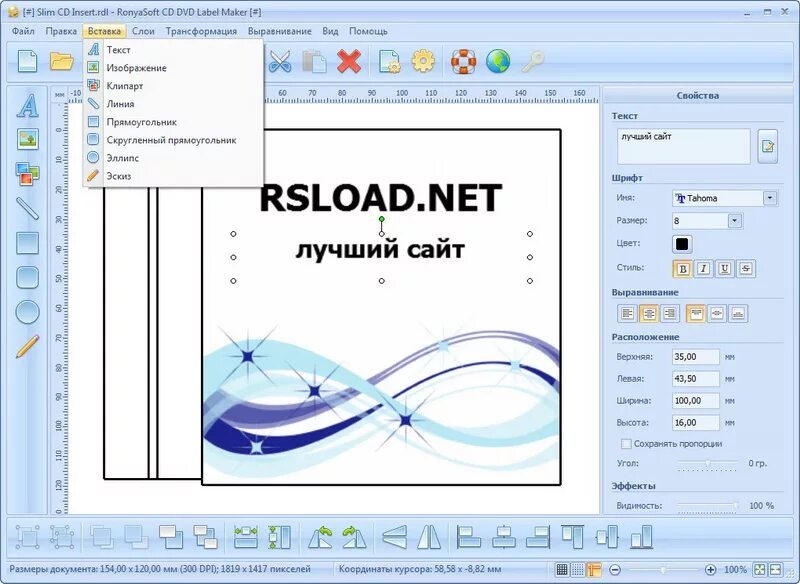This screenshot has height=584, width=800.
Task: Create a new document with the toolbar icon
Action: (x=28, y=61)
